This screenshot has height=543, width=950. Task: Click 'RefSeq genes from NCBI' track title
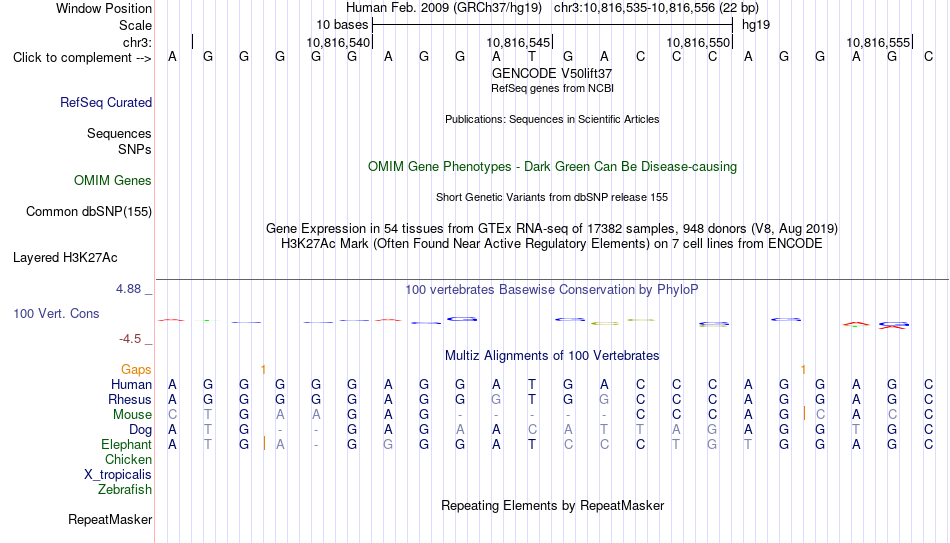[x=552, y=88]
